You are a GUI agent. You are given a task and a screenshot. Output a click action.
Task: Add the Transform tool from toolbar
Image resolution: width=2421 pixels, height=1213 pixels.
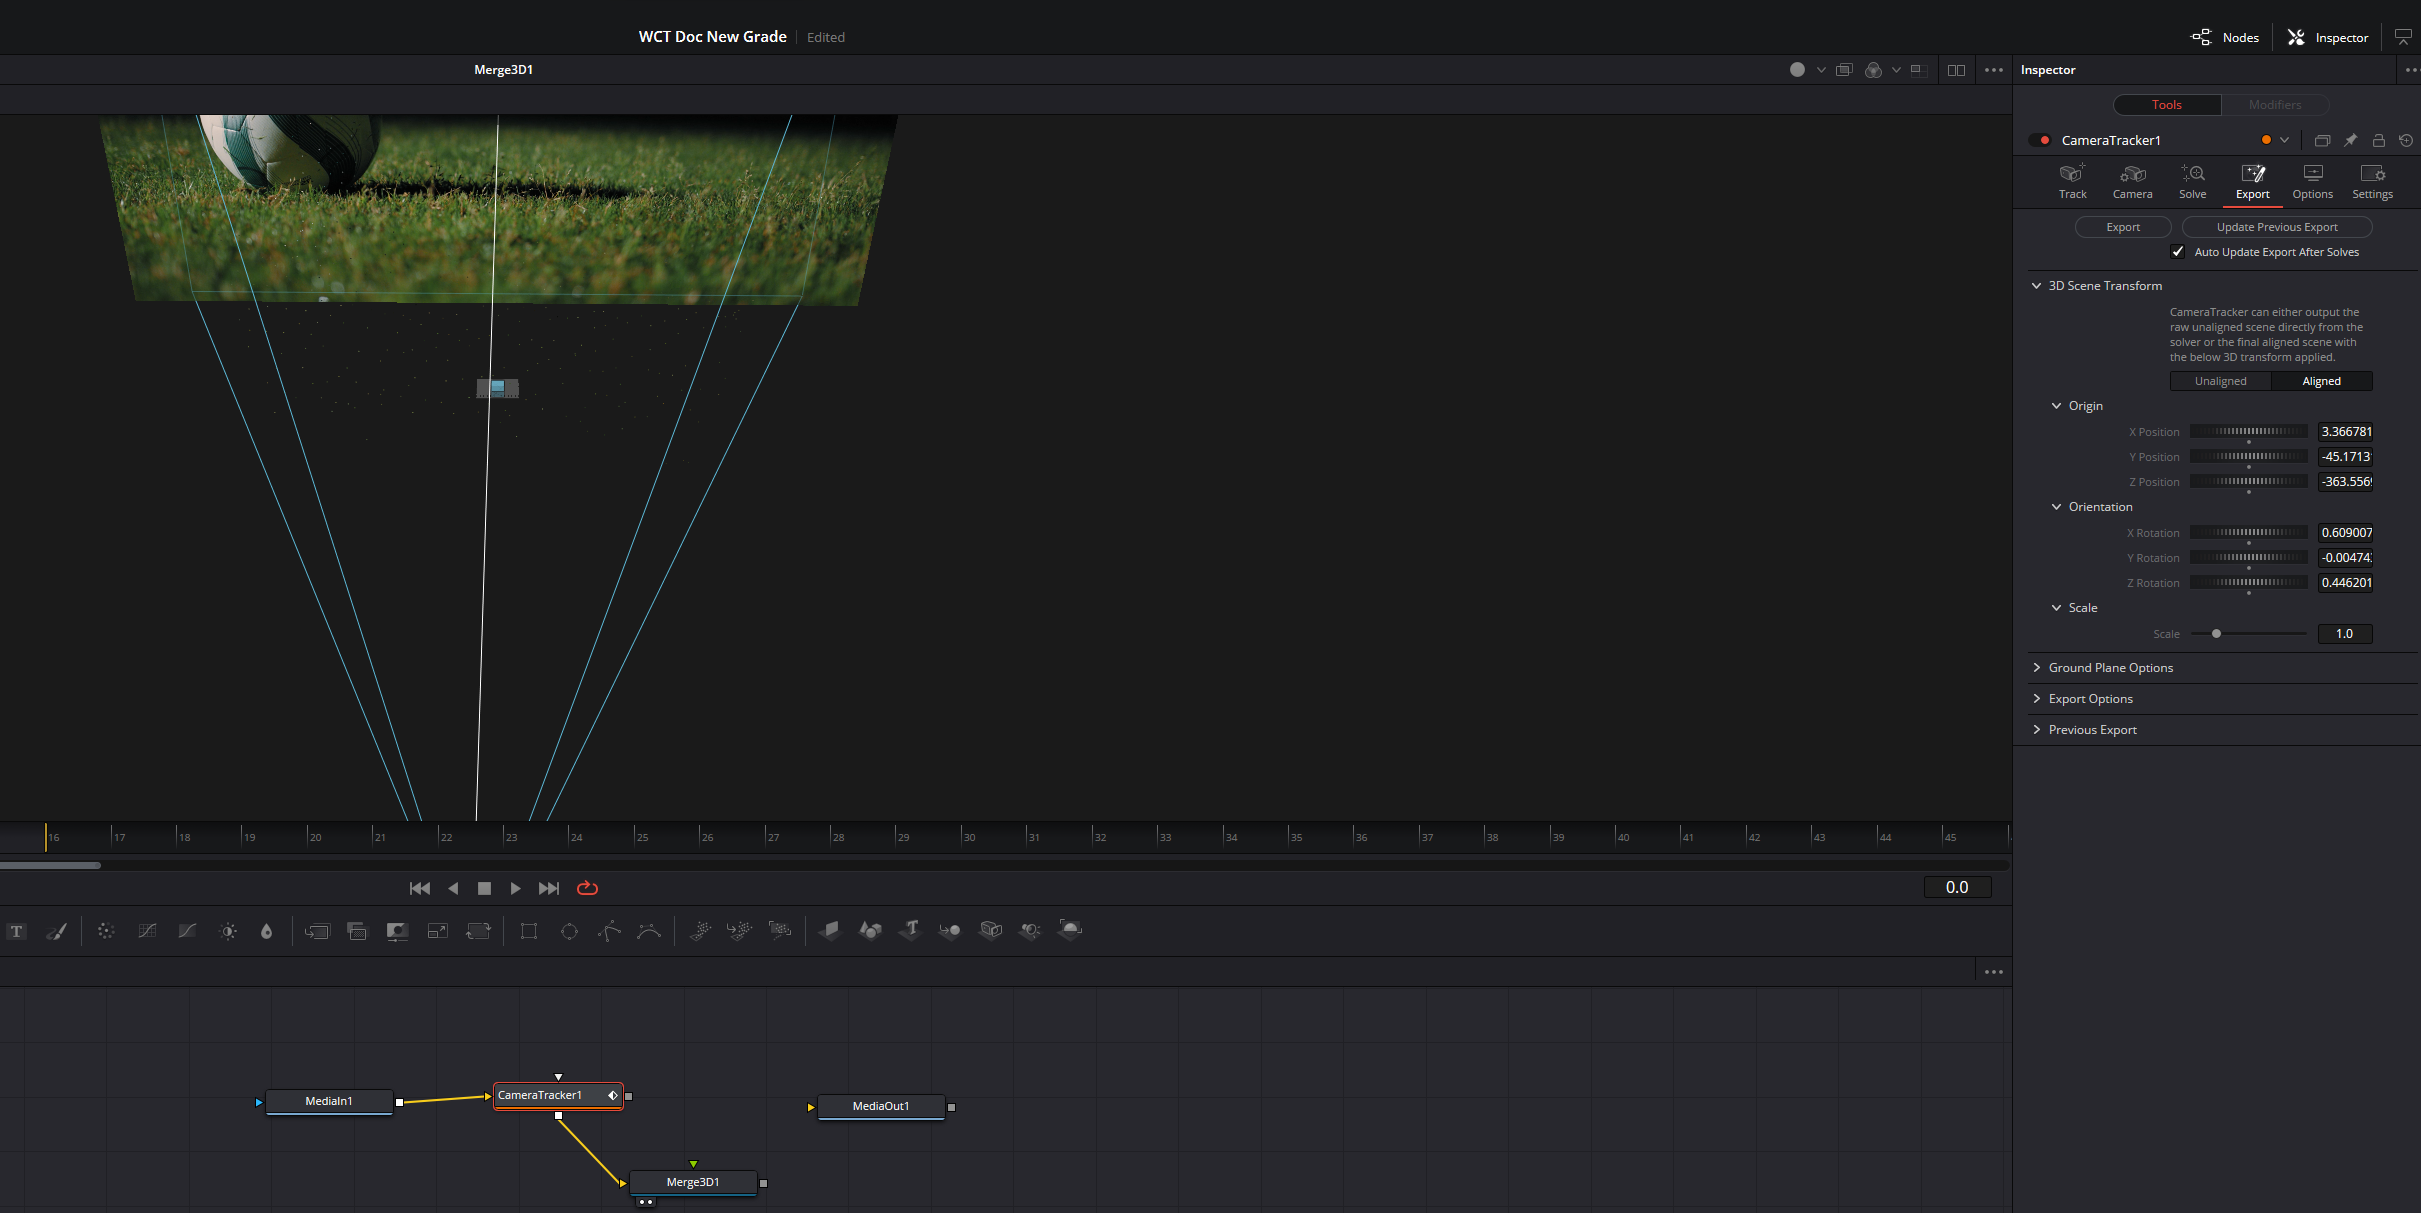click(479, 931)
